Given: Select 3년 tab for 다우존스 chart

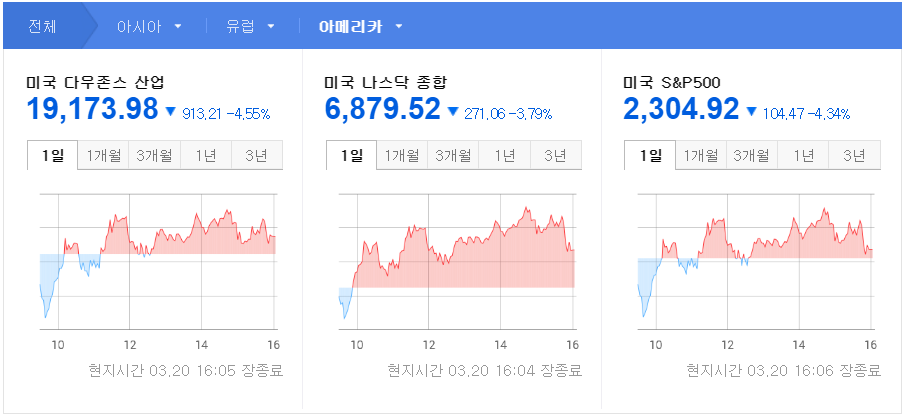Looking at the screenshot, I should [x=257, y=155].
